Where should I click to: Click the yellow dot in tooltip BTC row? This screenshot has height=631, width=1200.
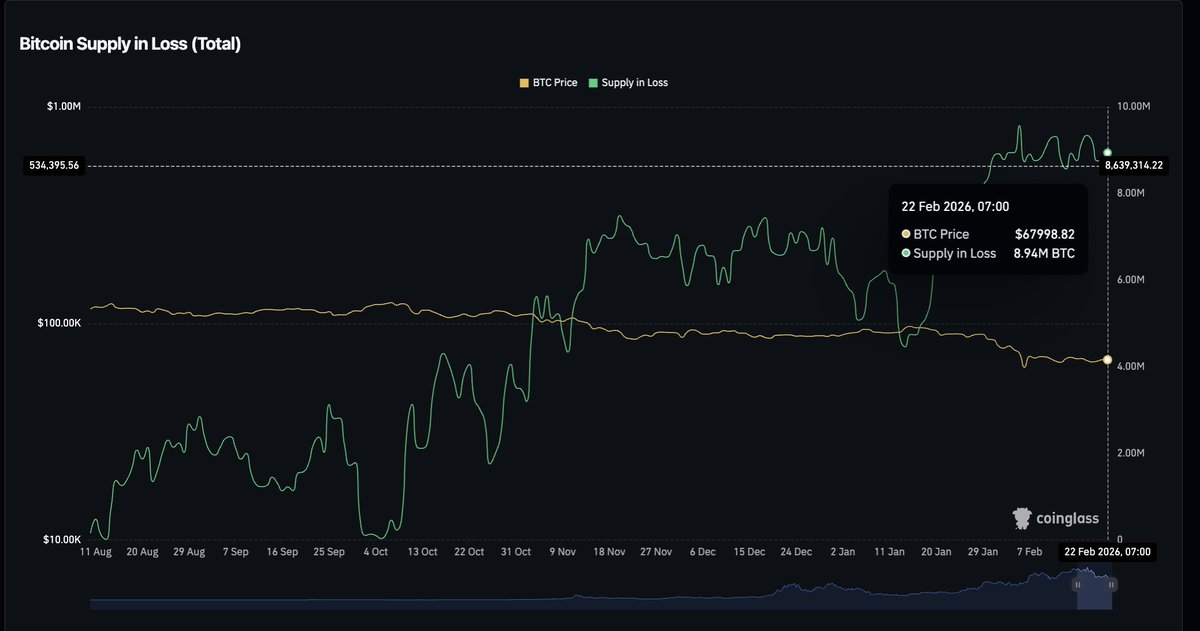point(906,234)
